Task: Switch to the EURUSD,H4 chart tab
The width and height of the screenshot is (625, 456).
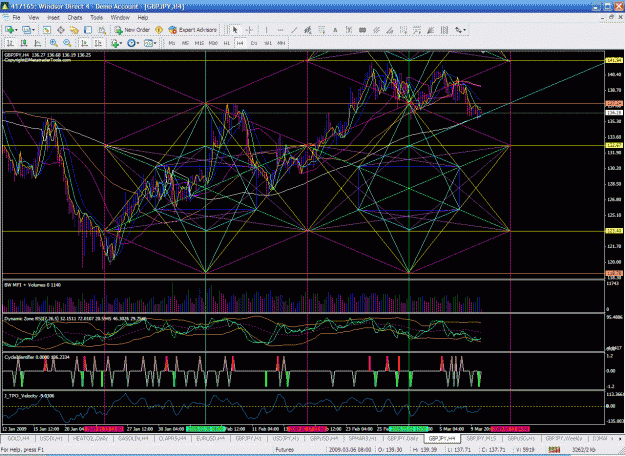Action: coord(210,438)
